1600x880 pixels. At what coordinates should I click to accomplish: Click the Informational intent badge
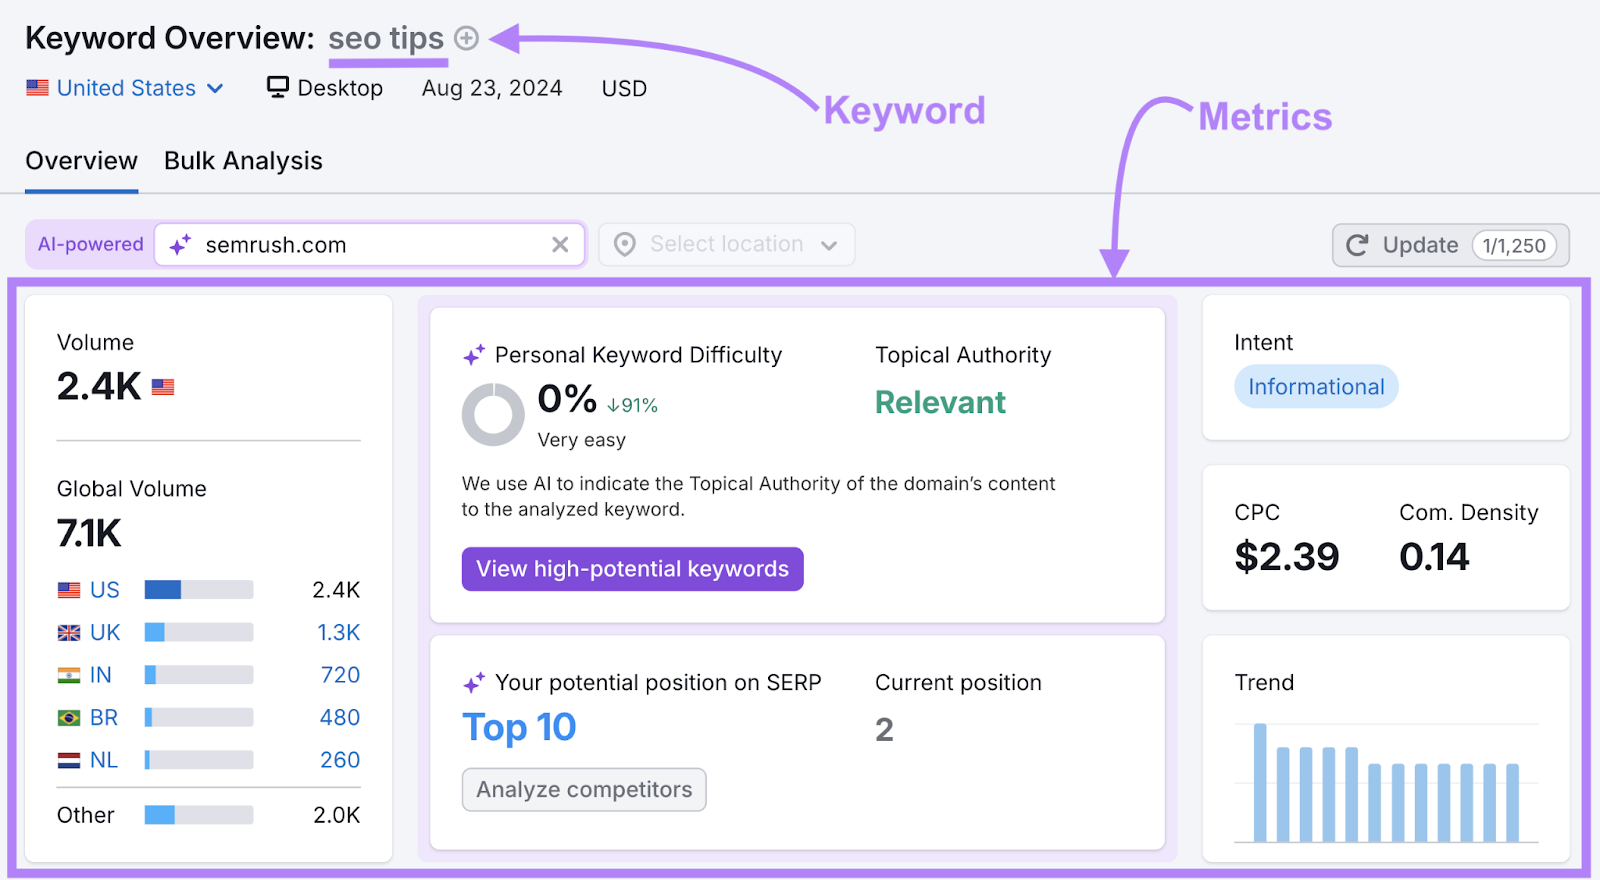coord(1315,387)
